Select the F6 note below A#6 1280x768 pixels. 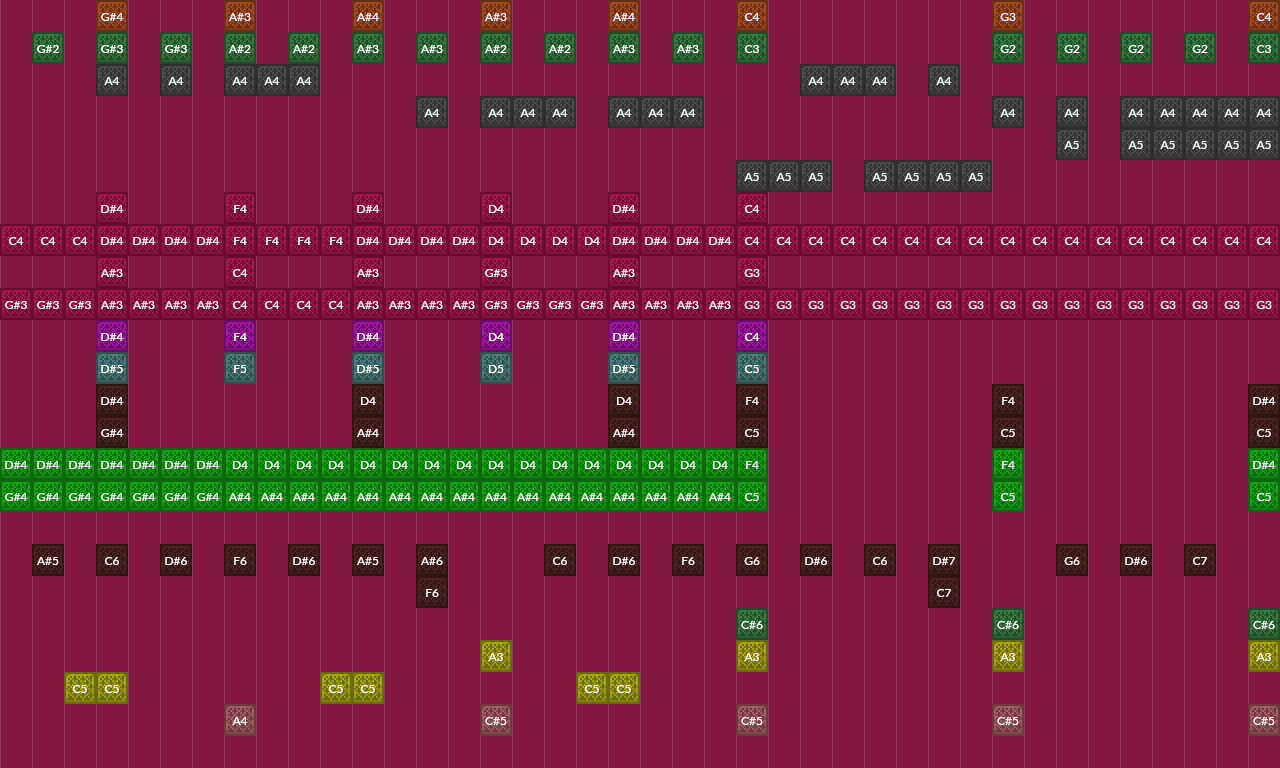click(432, 592)
